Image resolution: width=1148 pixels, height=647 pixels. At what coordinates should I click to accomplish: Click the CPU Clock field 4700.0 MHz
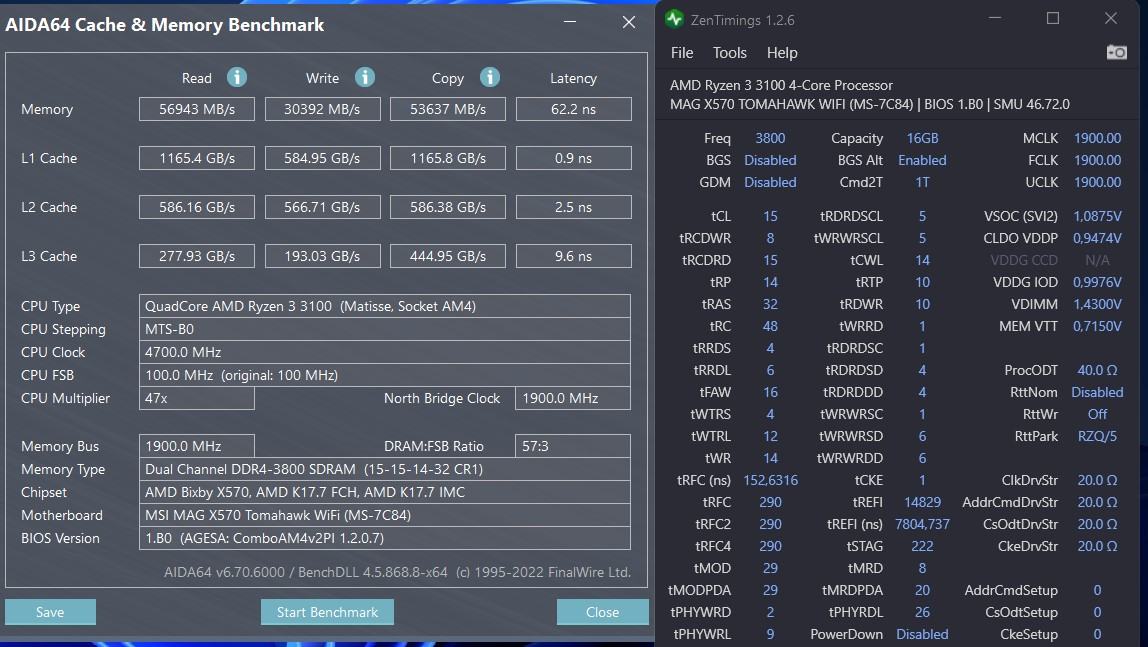(x=384, y=352)
